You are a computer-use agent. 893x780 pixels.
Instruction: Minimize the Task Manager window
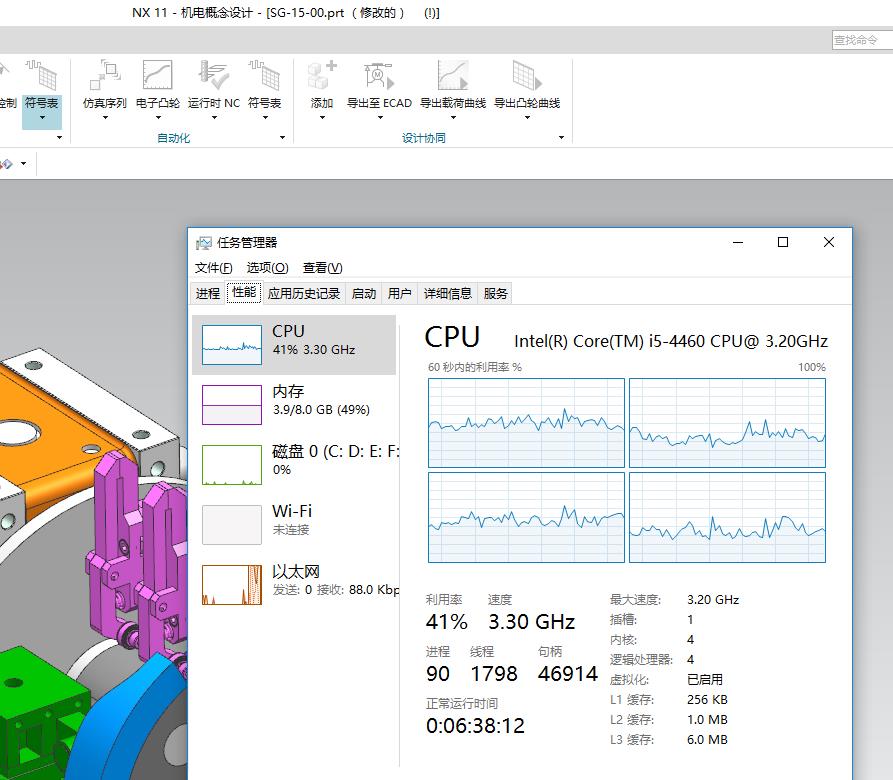pyautogui.click(x=738, y=242)
